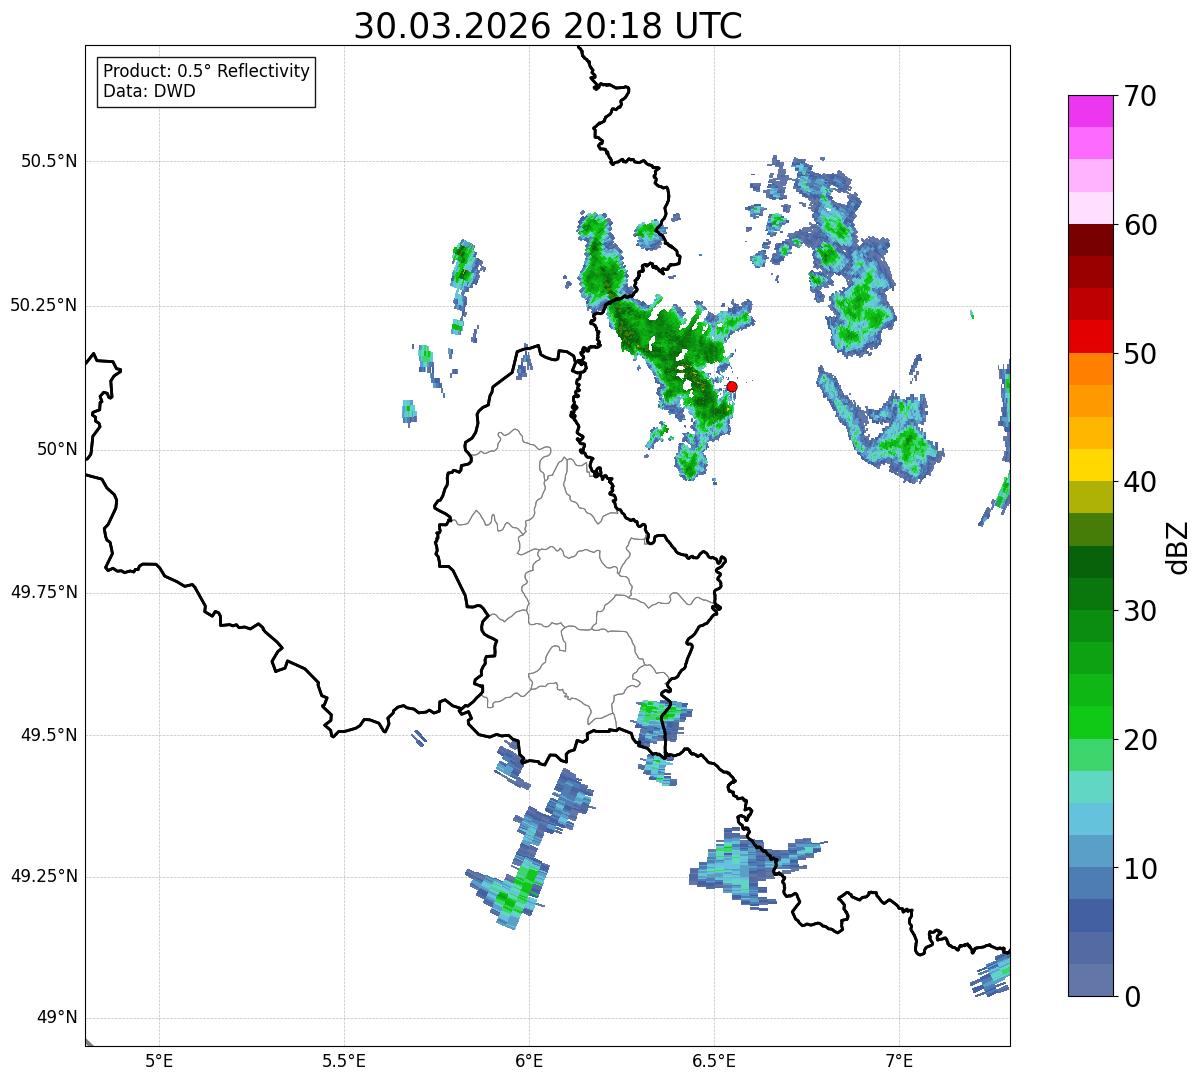Screen dimensions: 1202x1081
Task: Click latitude label 50°N
Action: tap(56, 449)
